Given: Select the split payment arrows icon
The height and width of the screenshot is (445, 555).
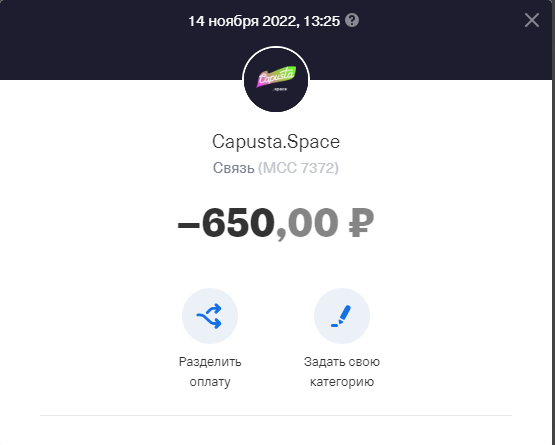Looking at the screenshot, I should coord(210,316).
